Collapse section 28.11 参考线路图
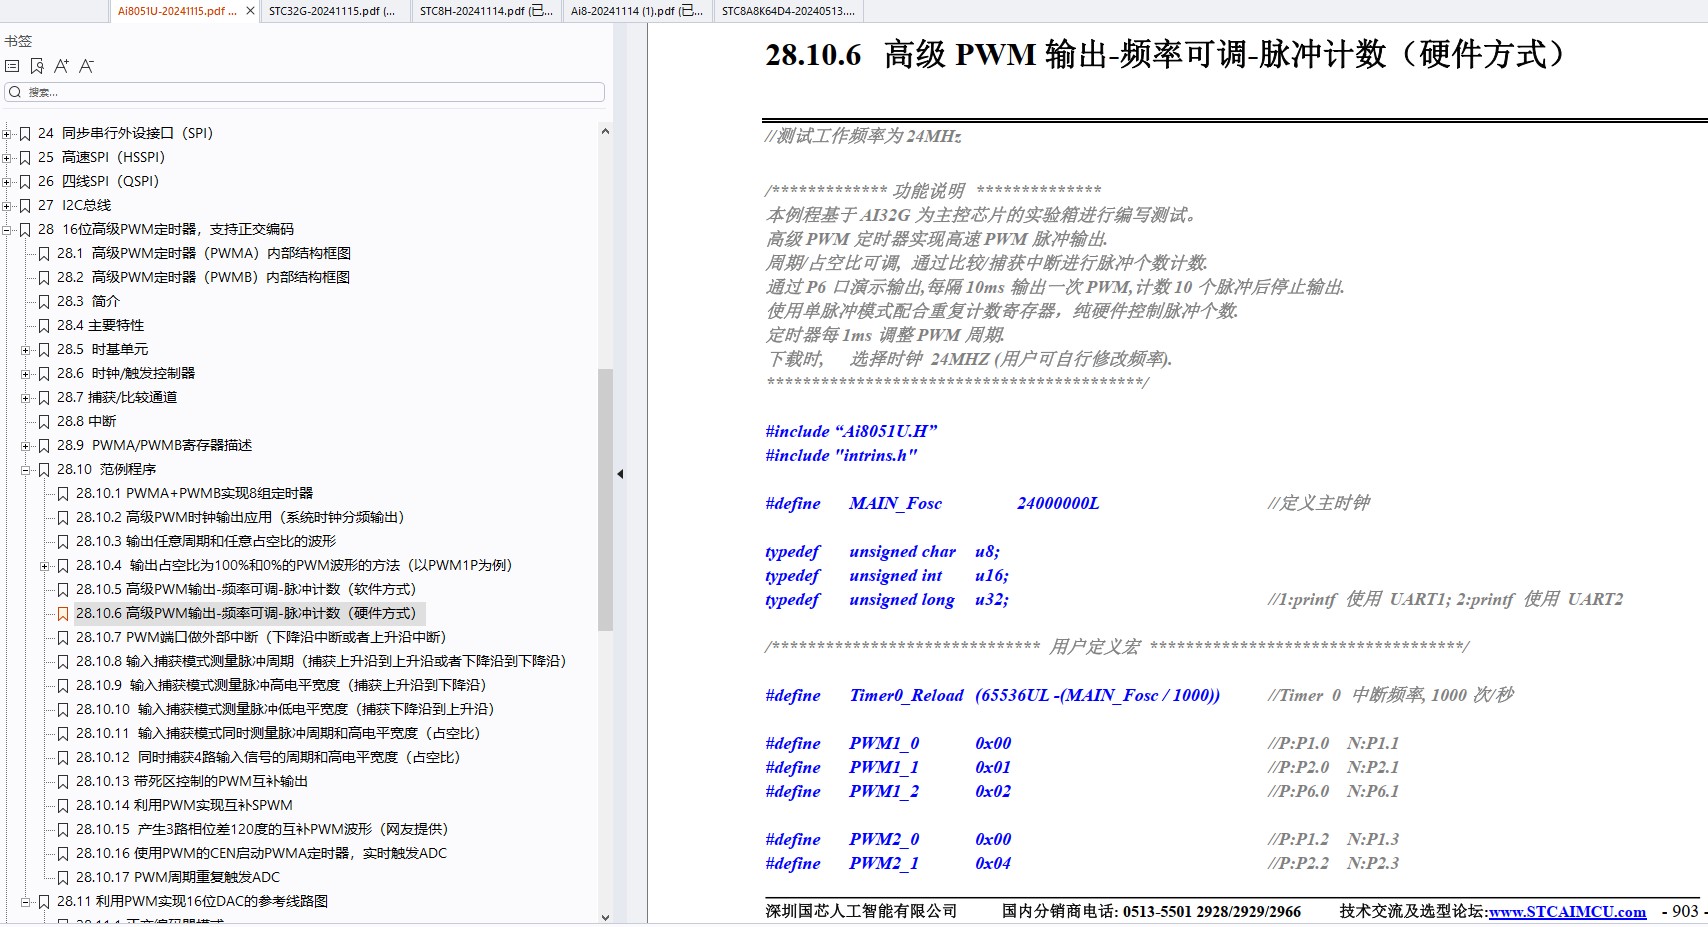 [26, 902]
